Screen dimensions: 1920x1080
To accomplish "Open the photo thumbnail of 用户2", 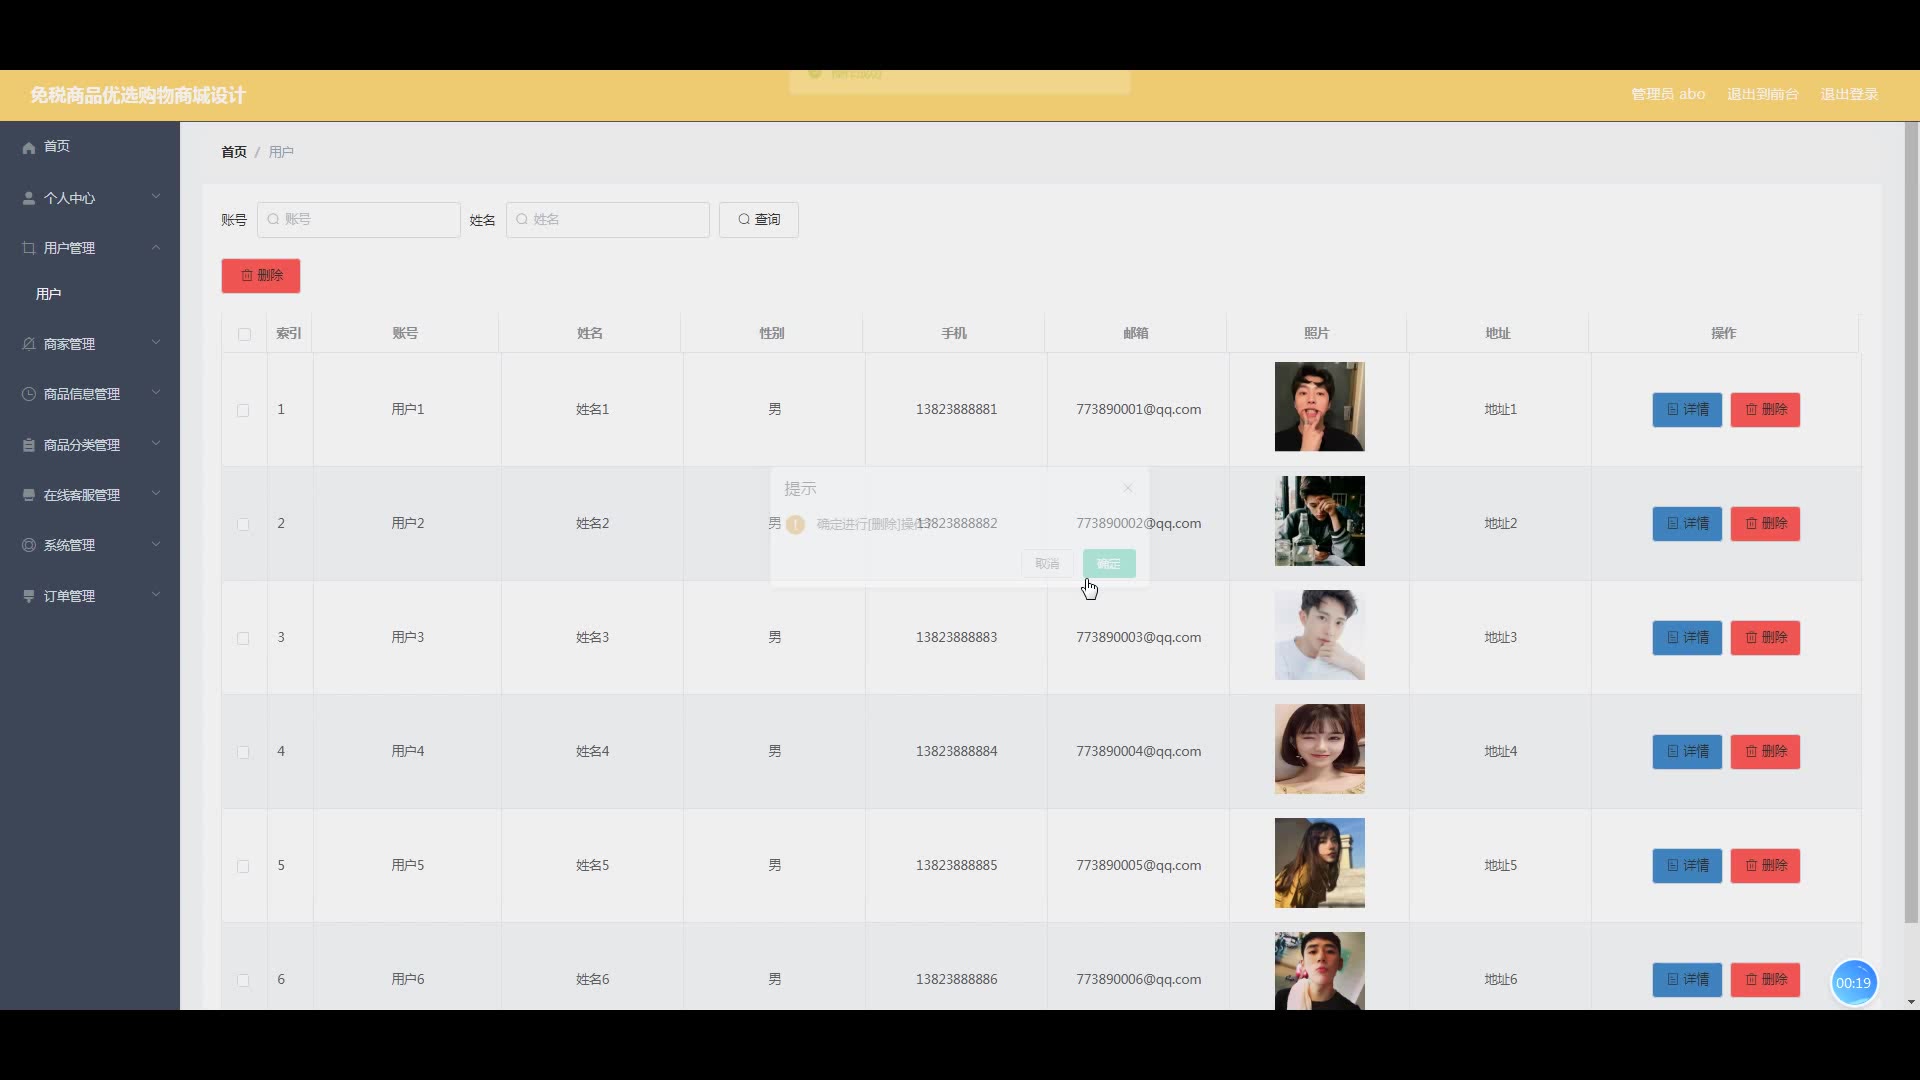I will click(1319, 521).
